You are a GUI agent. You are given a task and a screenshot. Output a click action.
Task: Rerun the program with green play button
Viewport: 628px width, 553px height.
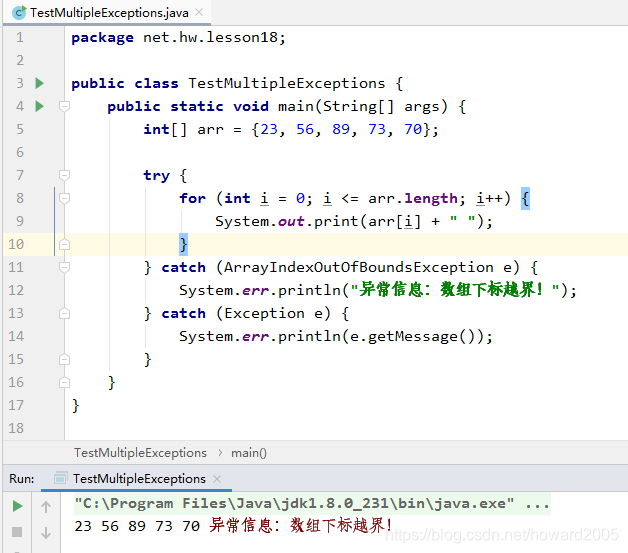point(17,506)
